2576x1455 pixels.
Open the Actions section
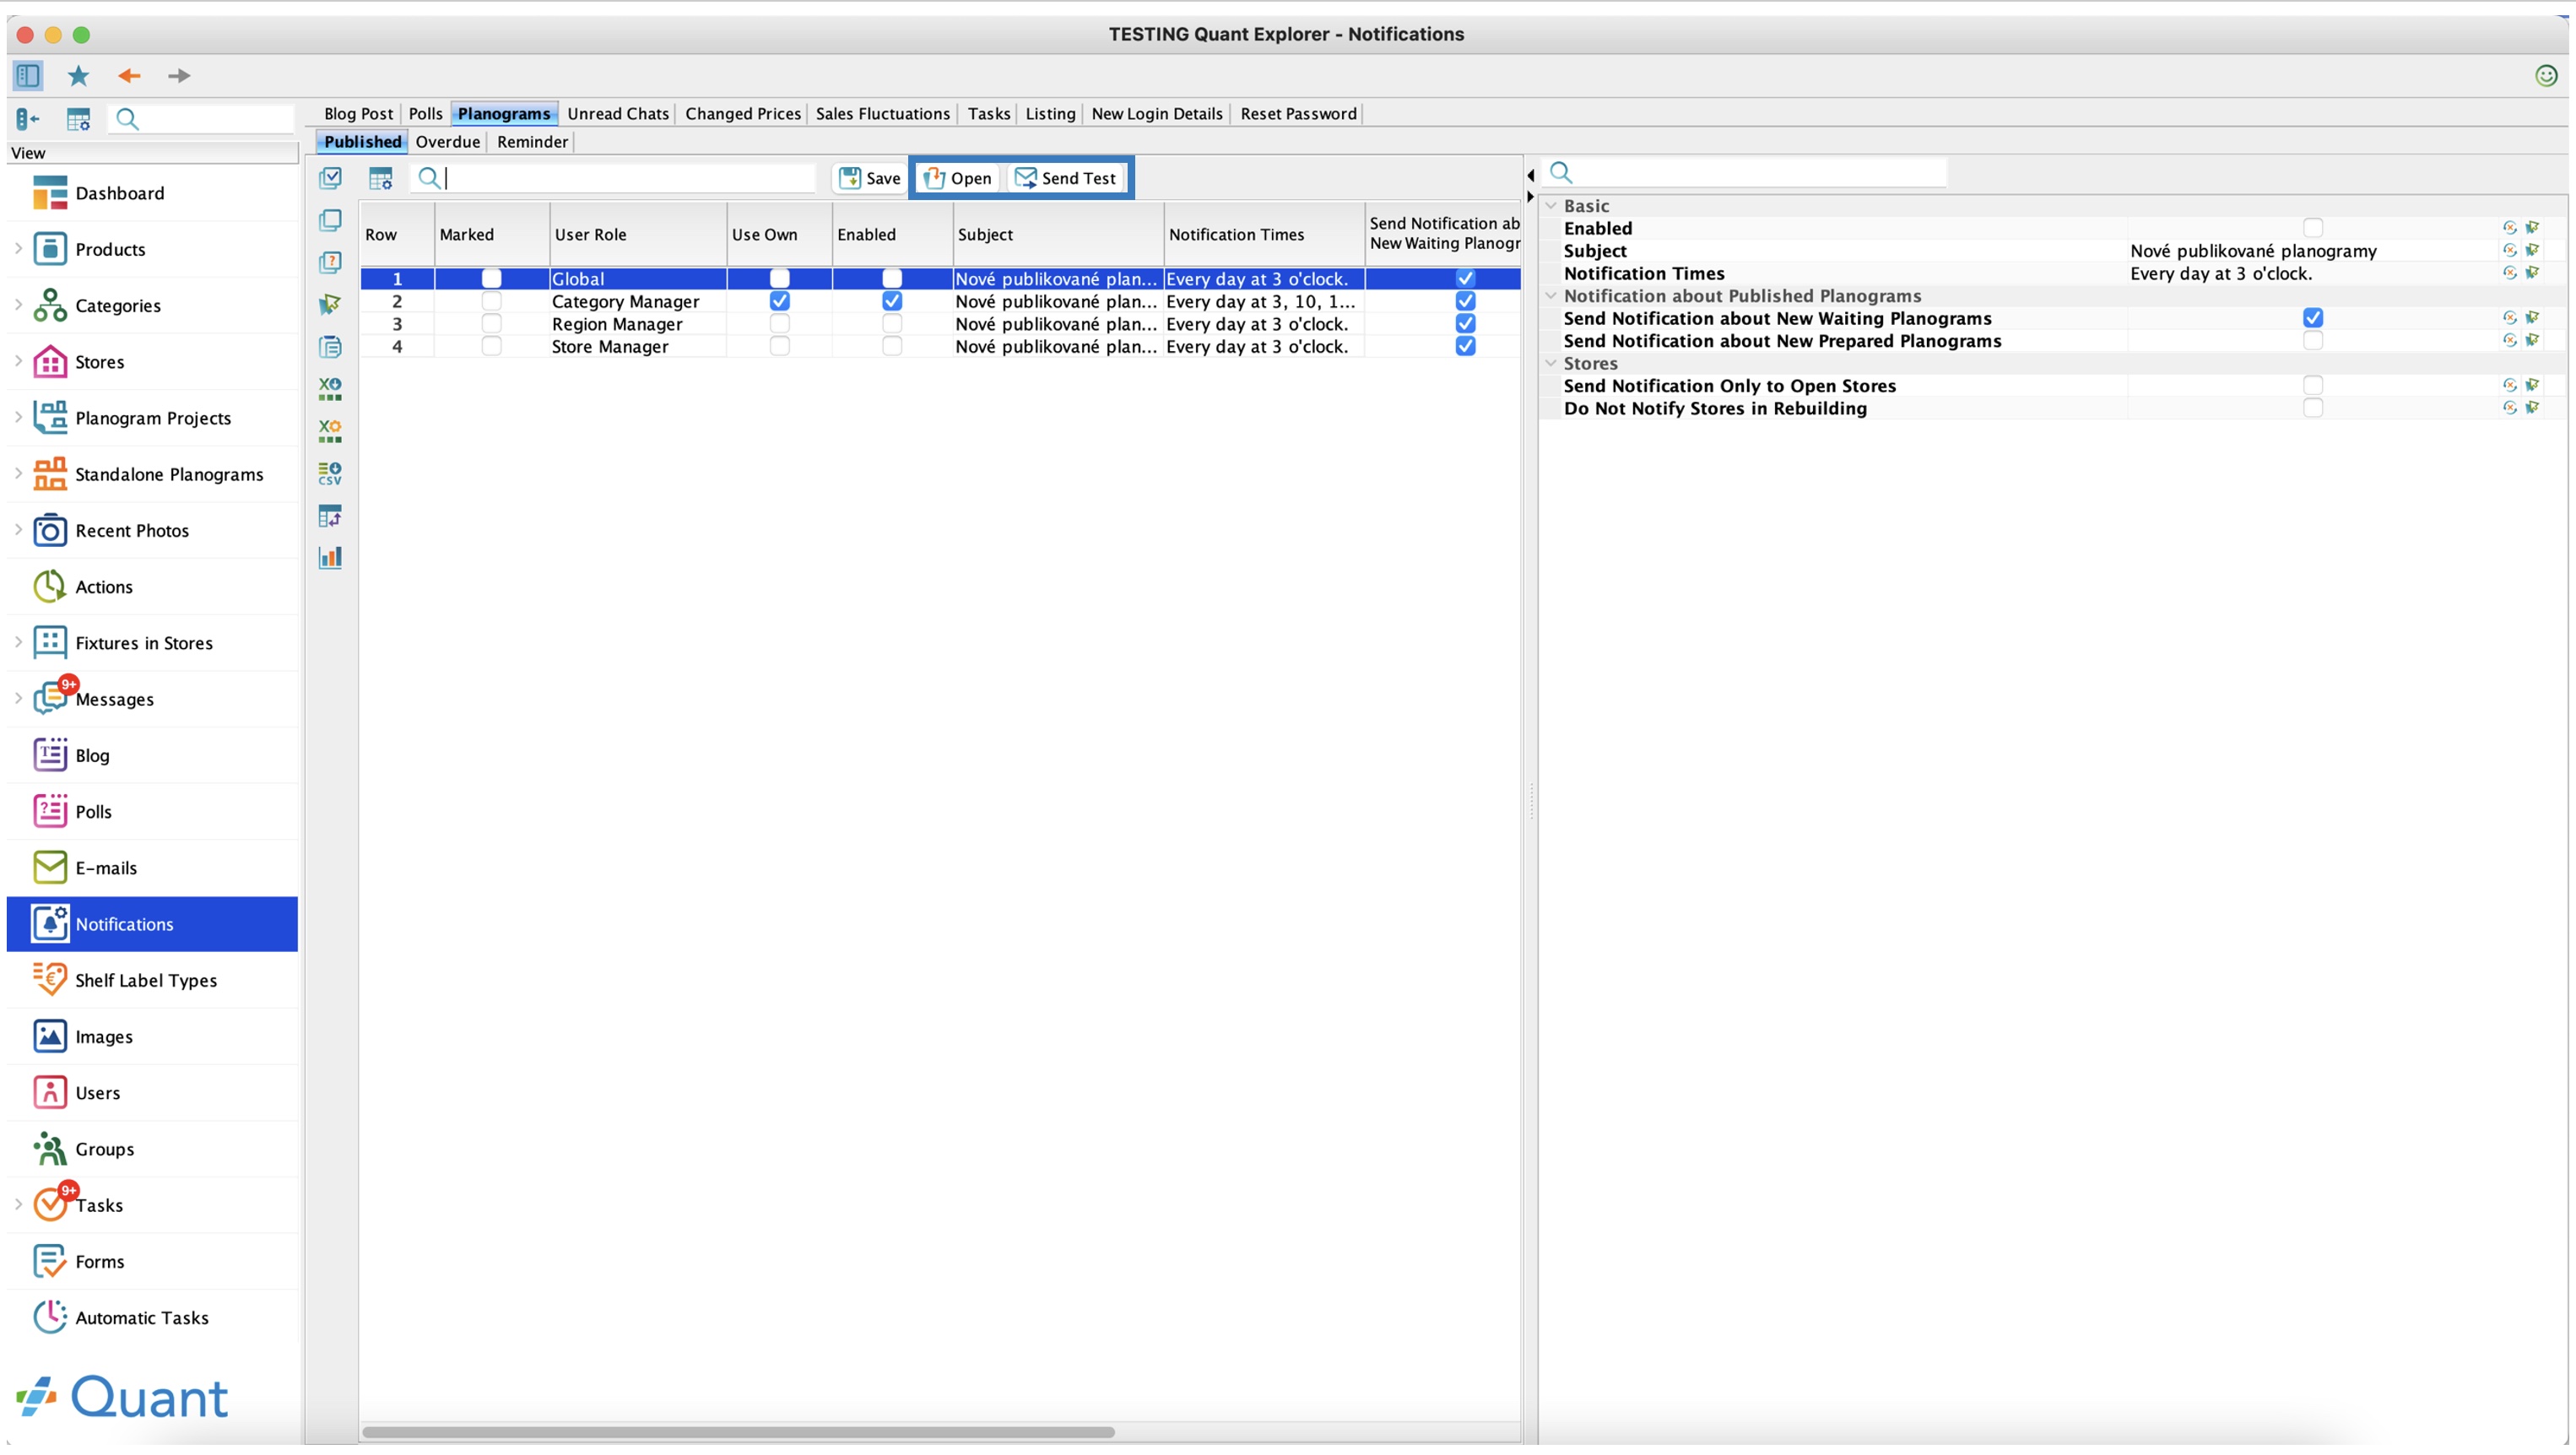click(152, 587)
